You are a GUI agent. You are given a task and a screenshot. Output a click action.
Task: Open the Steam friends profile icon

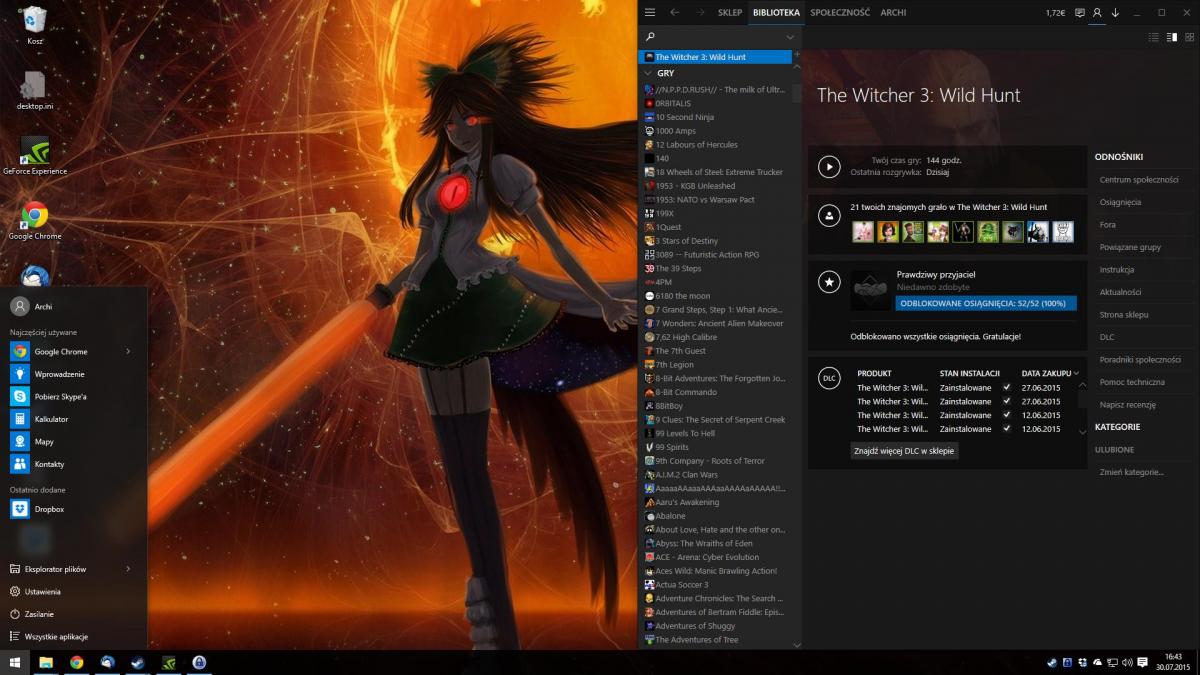click(1097, 12)
